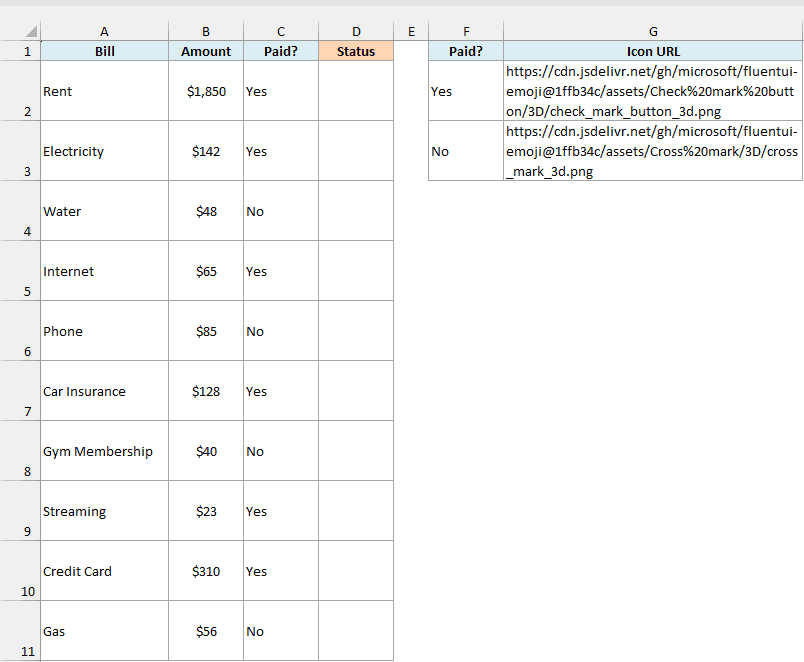This screenshot has width=804, height=662.
Task: Select the 'Phone' cell
Action: coord(105,331)
